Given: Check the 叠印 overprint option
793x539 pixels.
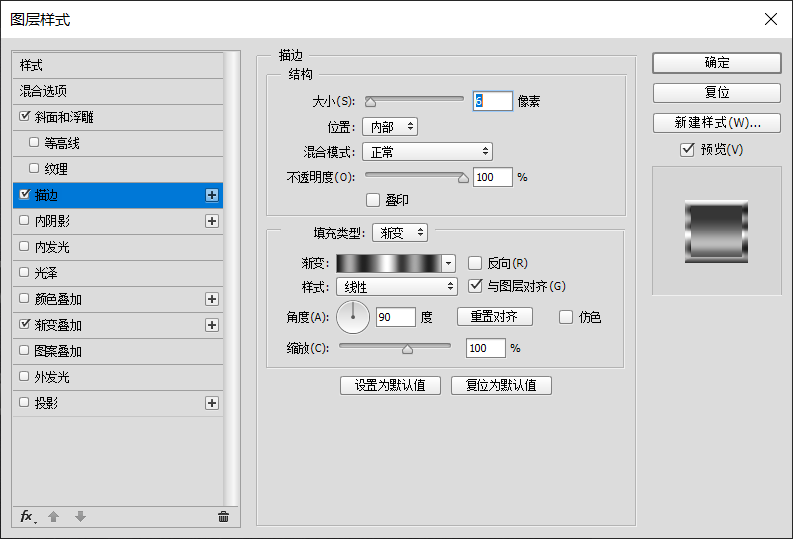Looking at the screenshot, I should tap(373, 200).
